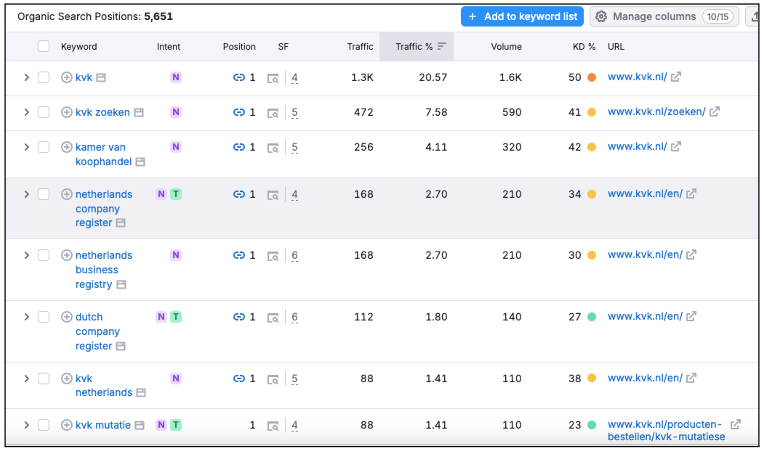
Task: Click the keyword details icon next to 'kvk'
Action: point(101,78)
